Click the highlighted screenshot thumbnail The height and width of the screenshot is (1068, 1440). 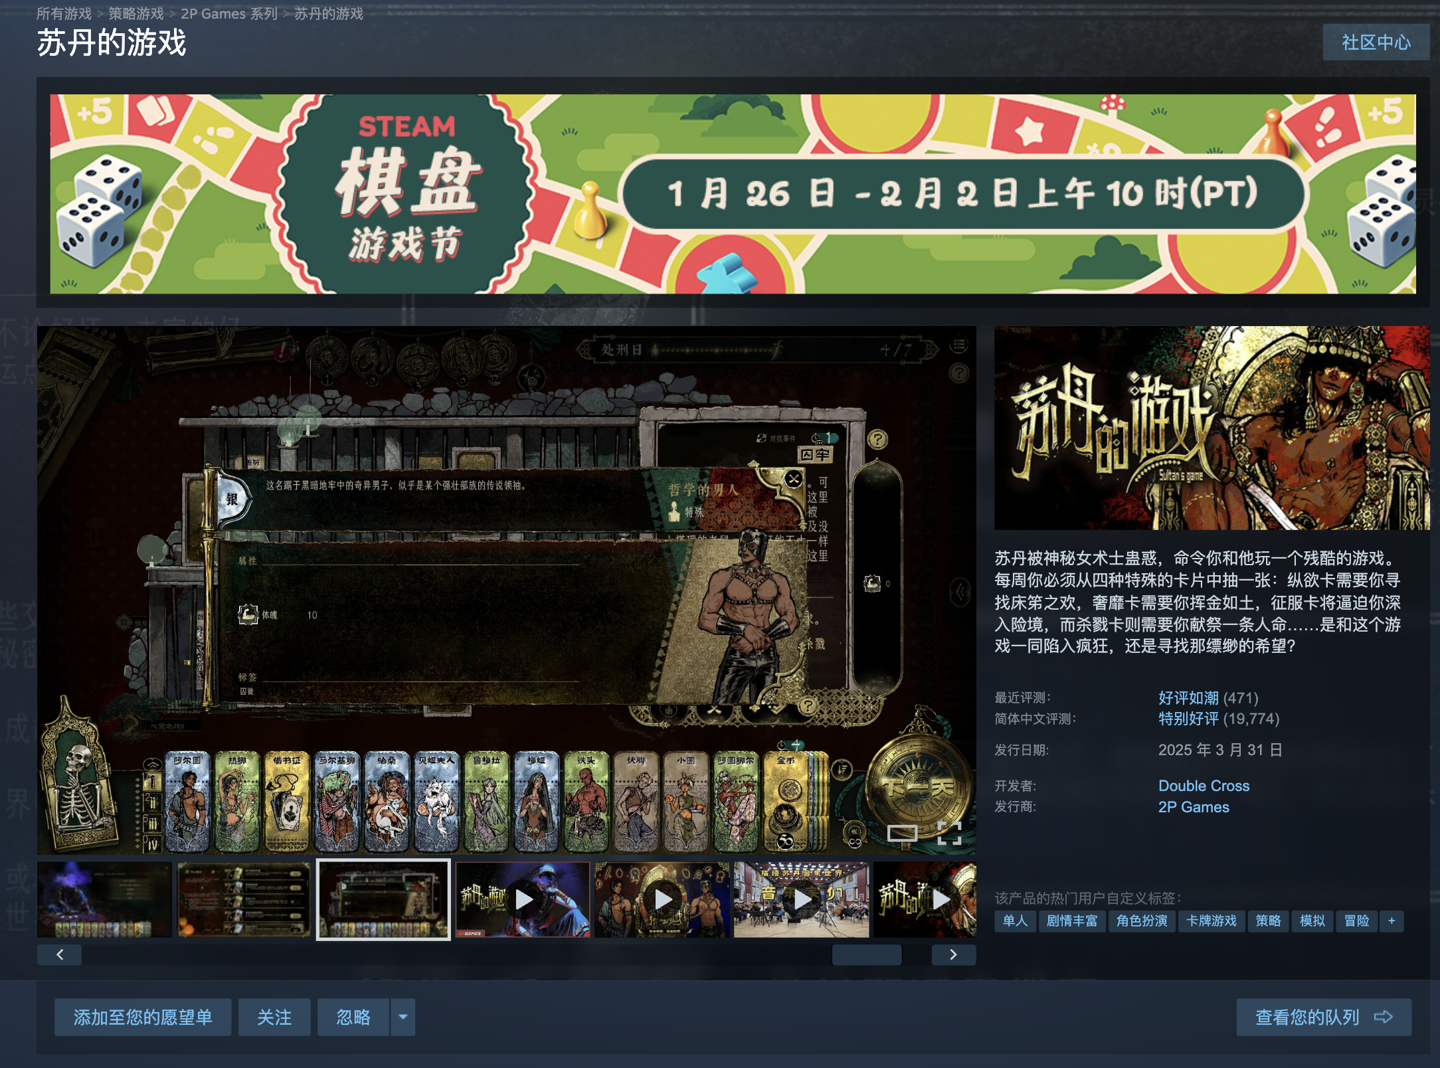click(x=383, y=899)
